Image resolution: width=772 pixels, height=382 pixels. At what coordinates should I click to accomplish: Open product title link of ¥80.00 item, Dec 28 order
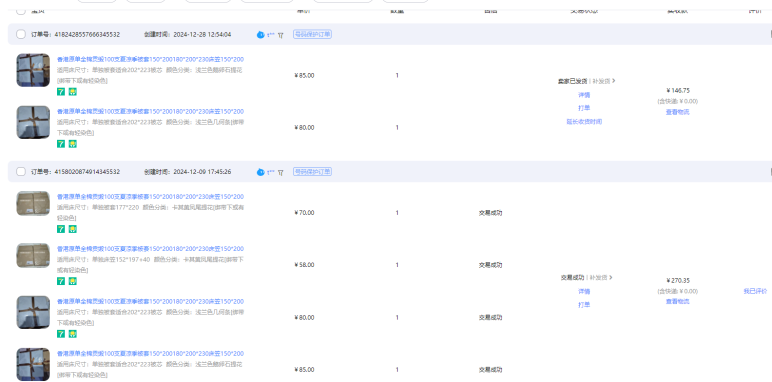150,111
